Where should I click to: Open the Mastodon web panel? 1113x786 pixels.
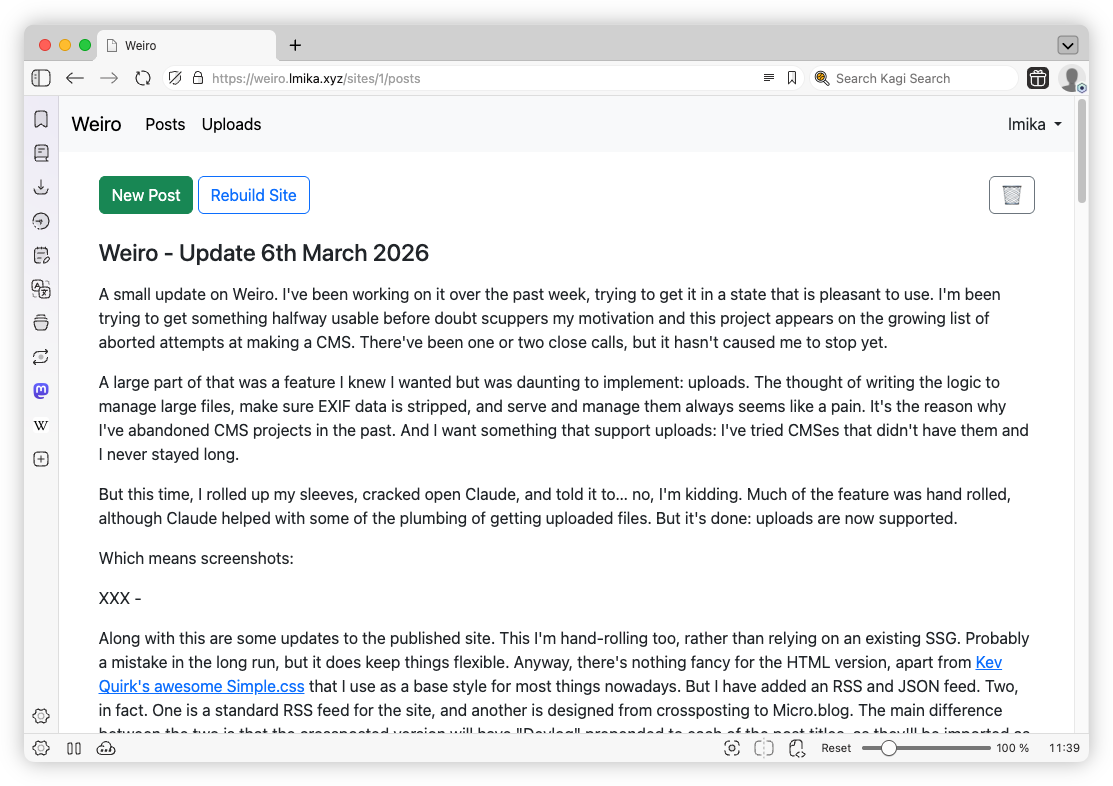tap(41, 391)
